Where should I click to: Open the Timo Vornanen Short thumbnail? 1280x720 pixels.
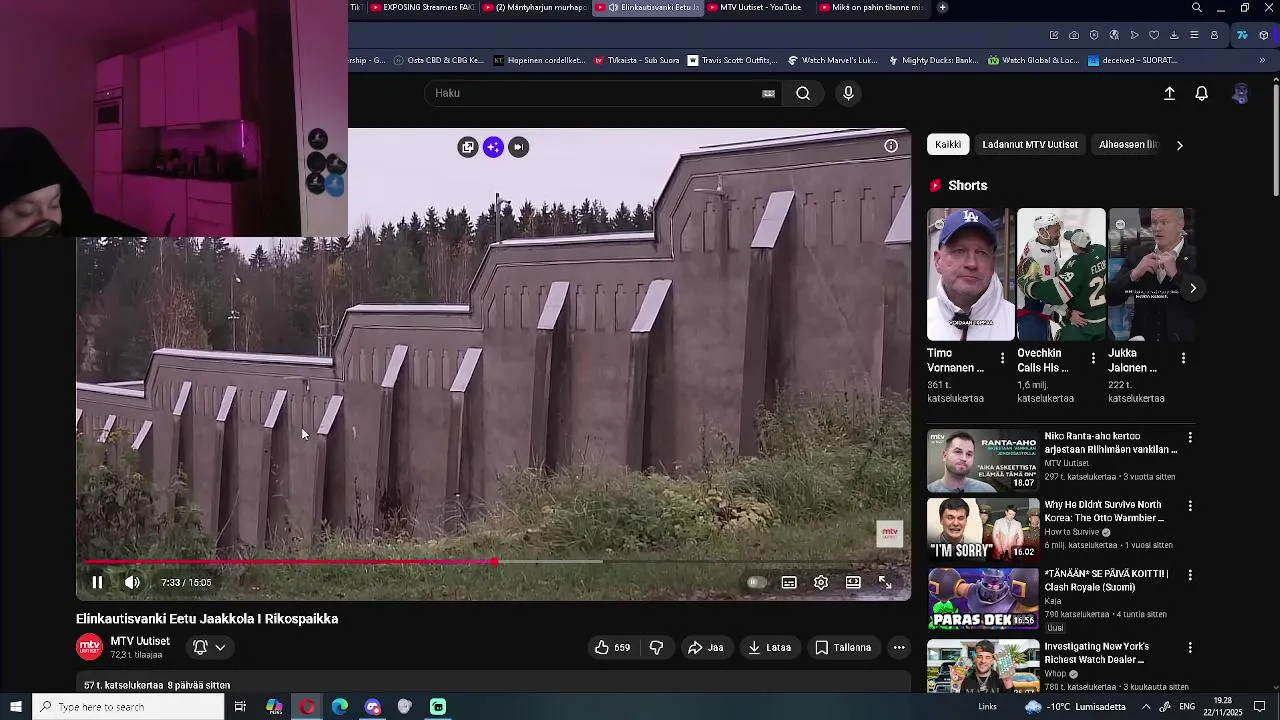click(970, 275)
